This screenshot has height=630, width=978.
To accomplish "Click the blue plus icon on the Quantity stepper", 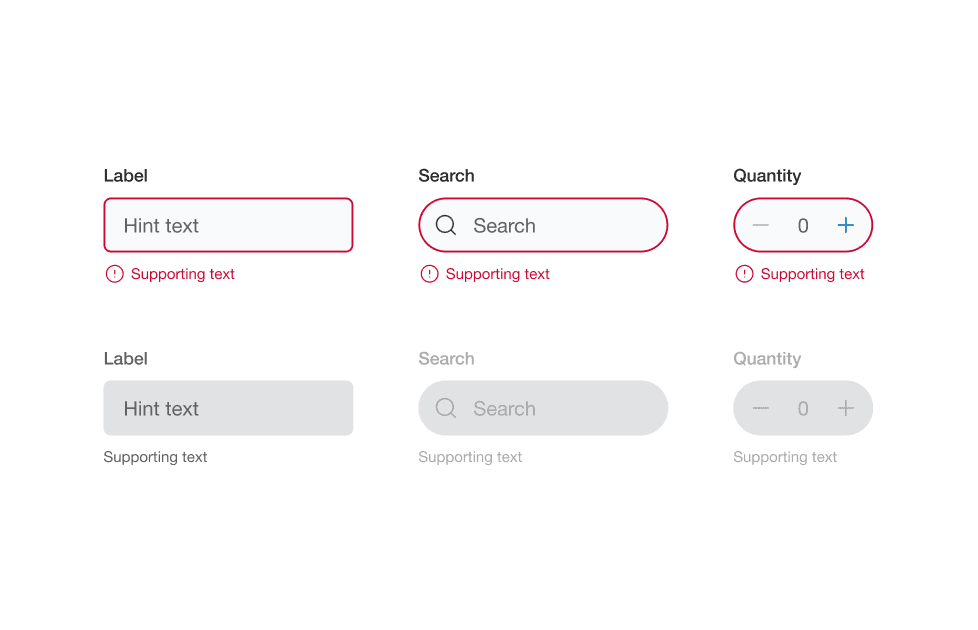I will (845, 225).
